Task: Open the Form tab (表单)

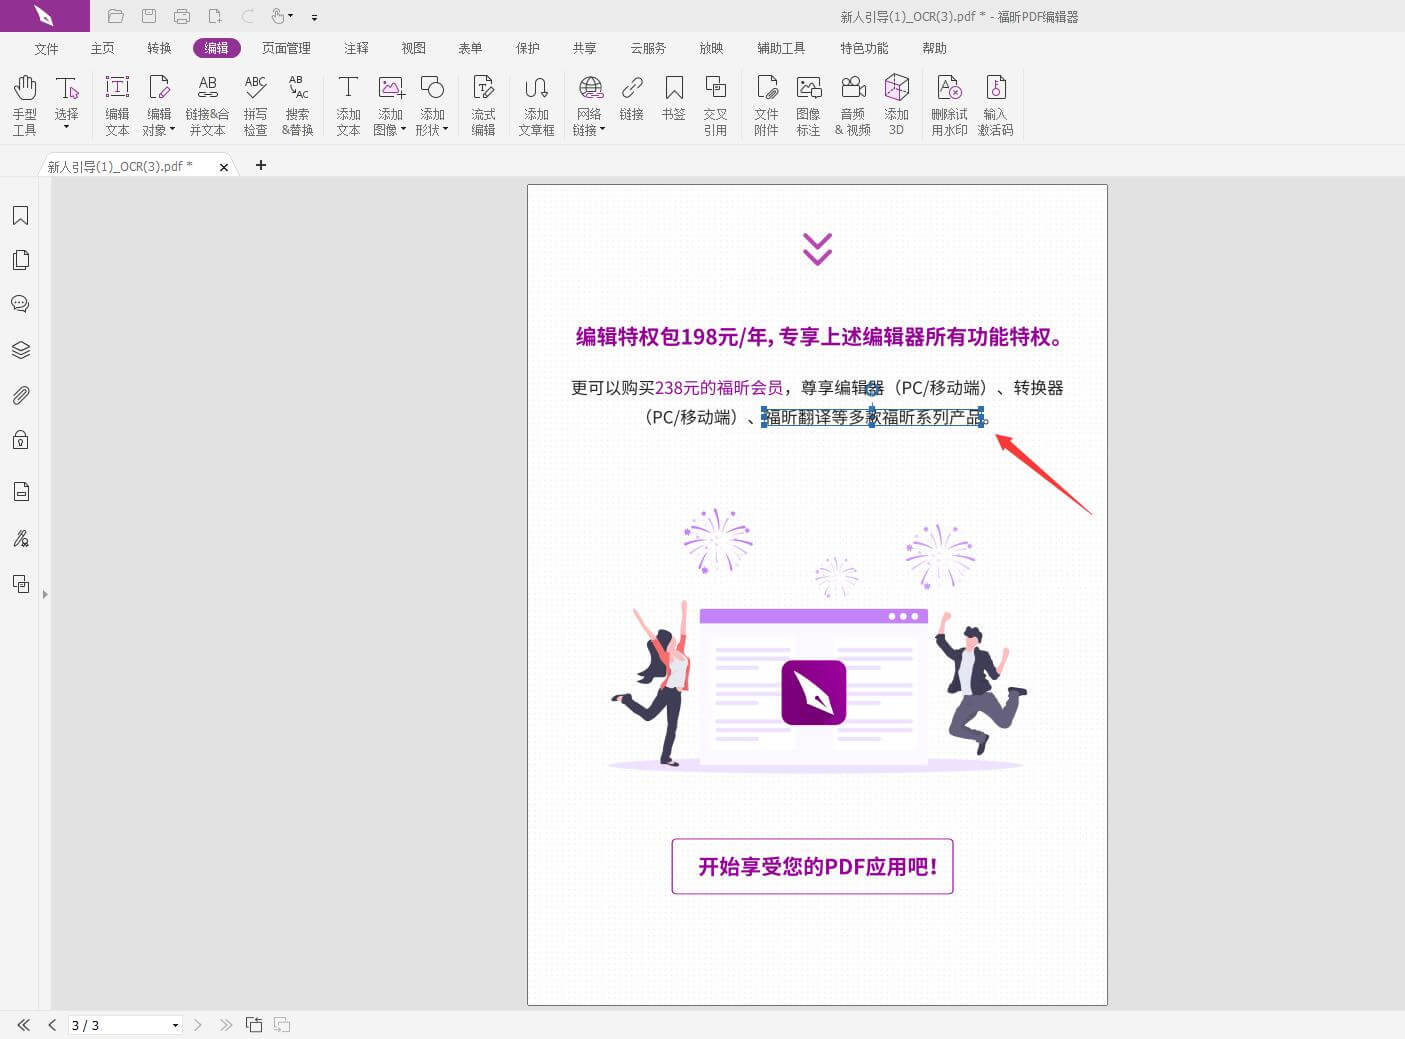Action: (470, 48)
